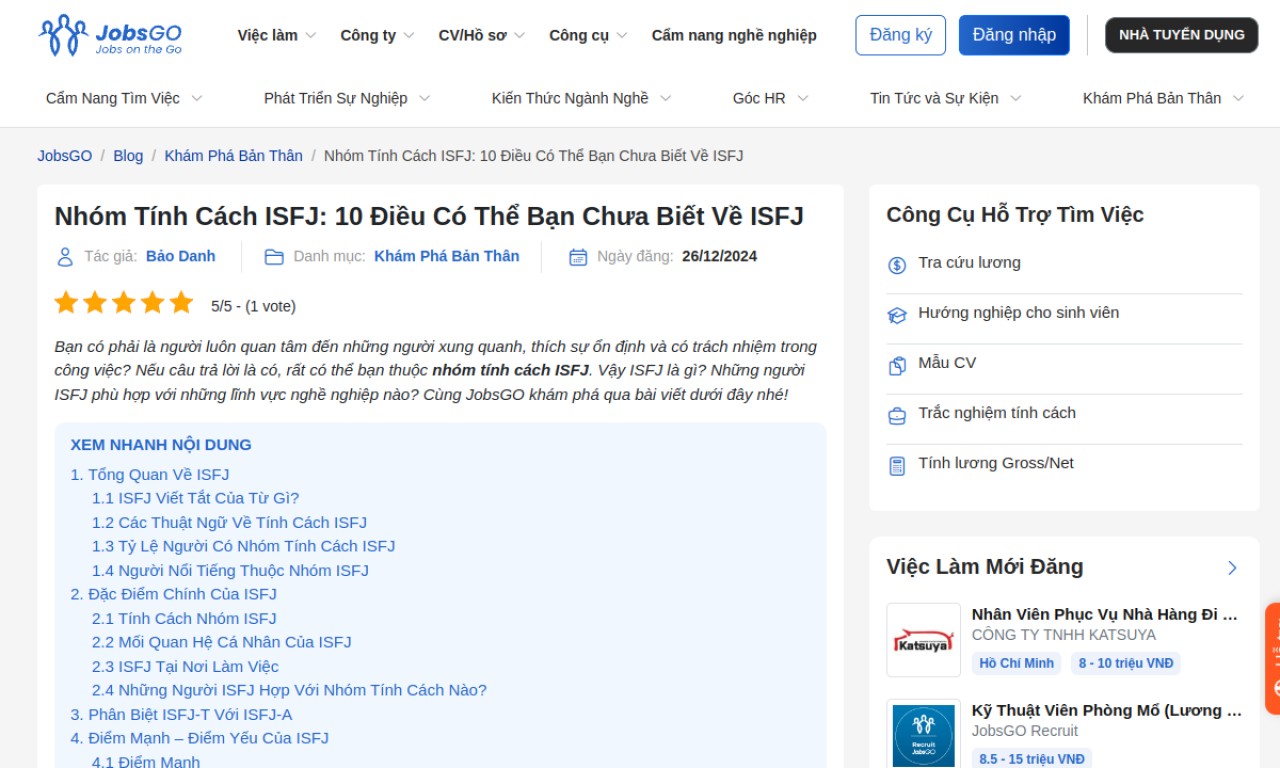Click the Gross/Net calculator icon
This screenshot has height=768, width=1280.
point(897,465)
